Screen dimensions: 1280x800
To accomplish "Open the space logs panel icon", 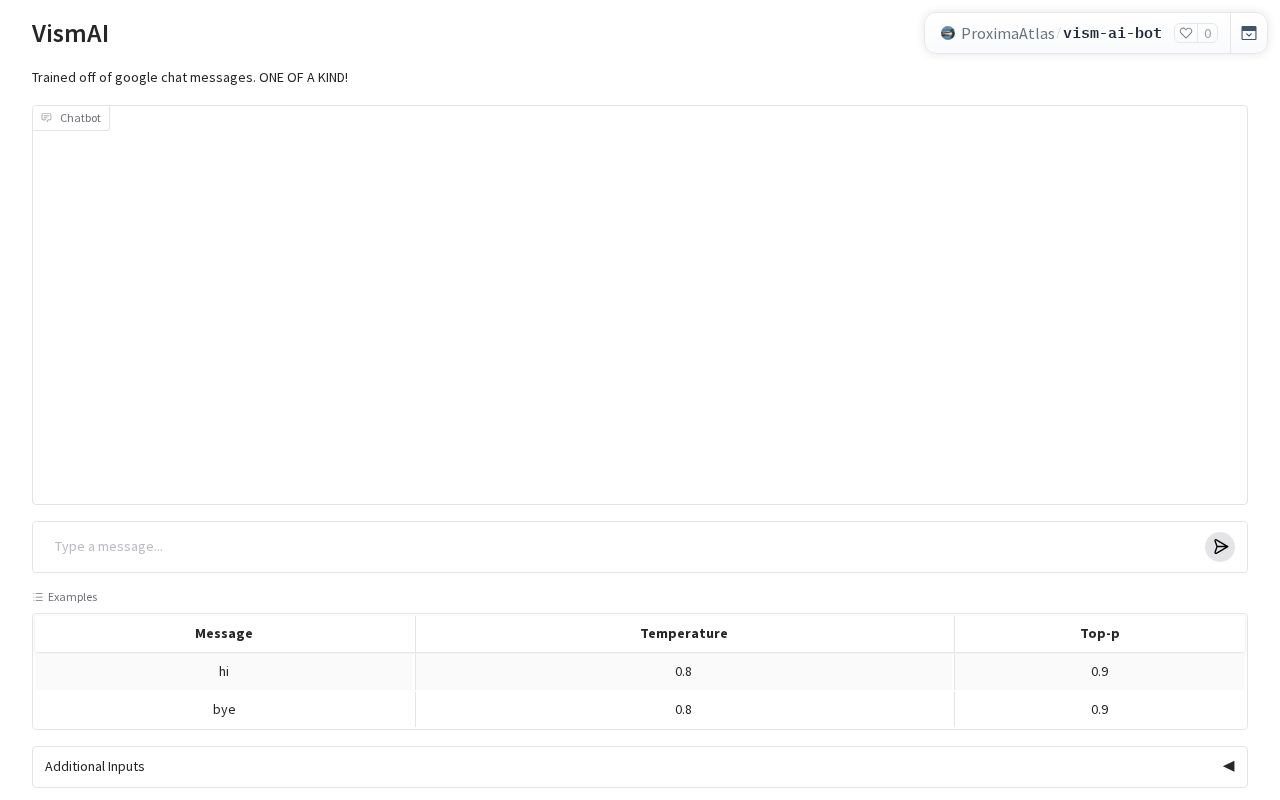I will click(x=1249, y=33).
